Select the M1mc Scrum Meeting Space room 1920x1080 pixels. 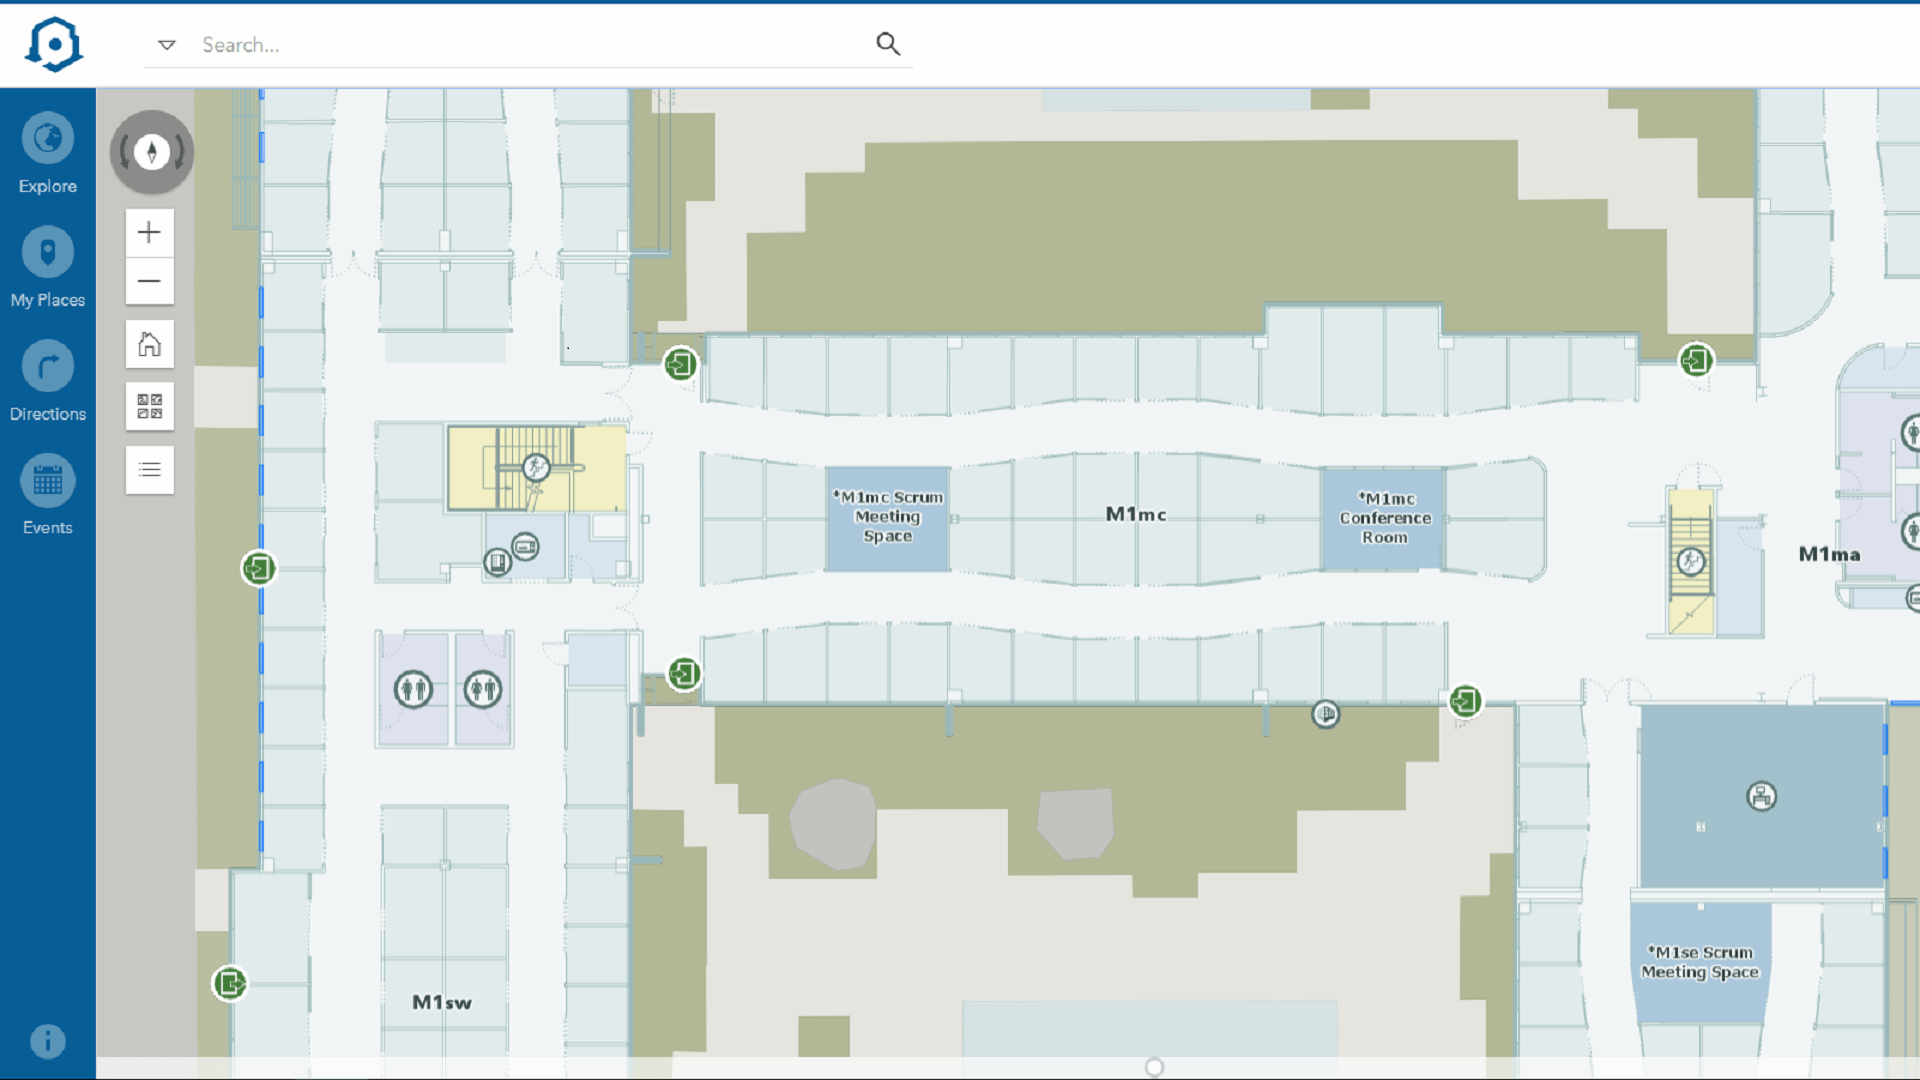coord(888,518)
